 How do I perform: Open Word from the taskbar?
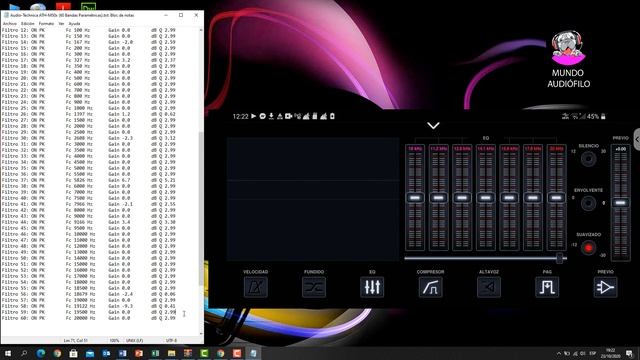click(x=122, y=353)
